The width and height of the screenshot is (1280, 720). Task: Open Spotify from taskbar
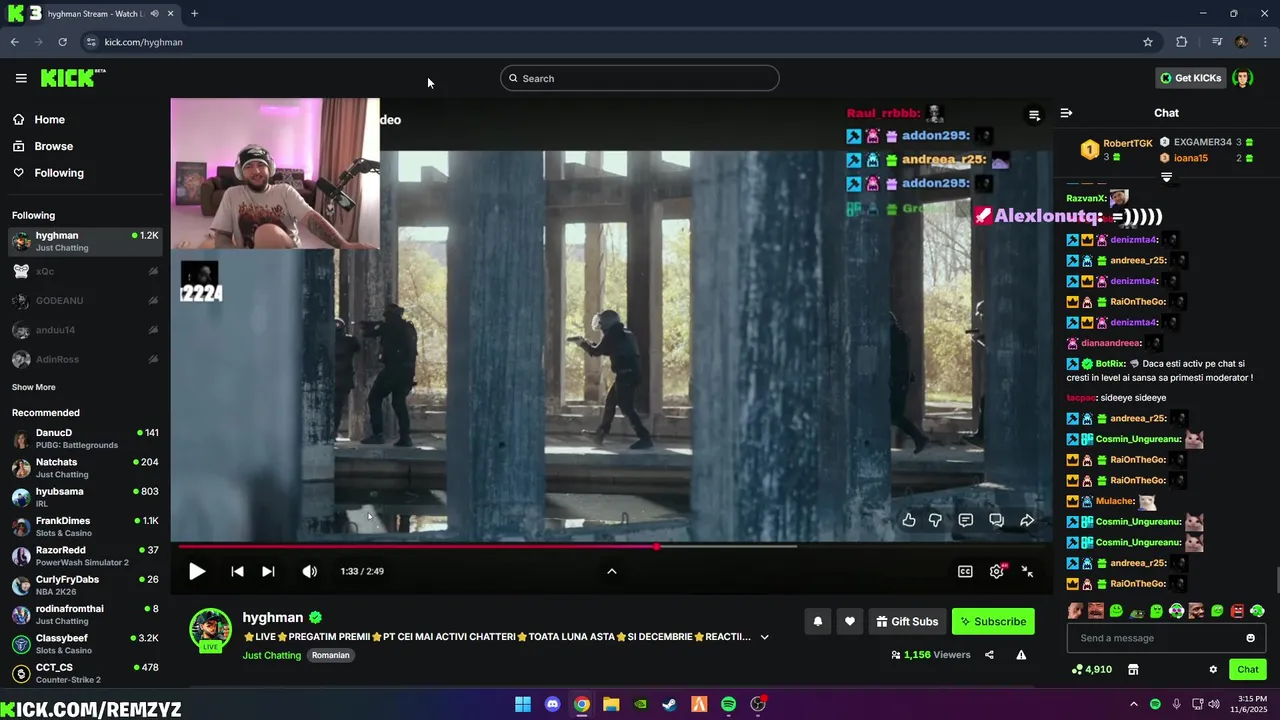coord(728,704)
